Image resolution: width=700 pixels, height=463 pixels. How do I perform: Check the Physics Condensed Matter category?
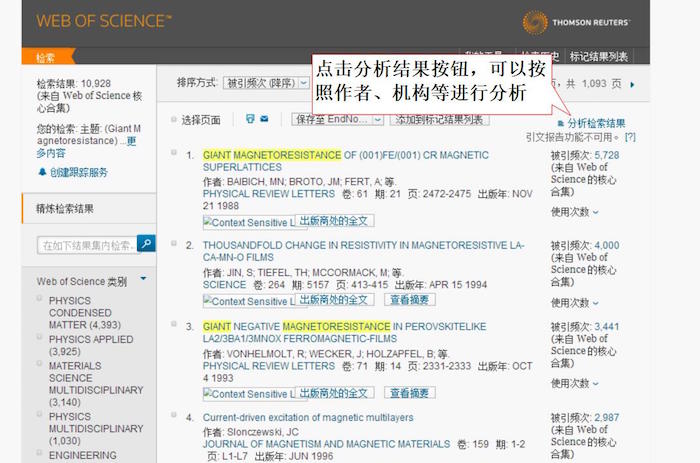(x=39, y=298)
